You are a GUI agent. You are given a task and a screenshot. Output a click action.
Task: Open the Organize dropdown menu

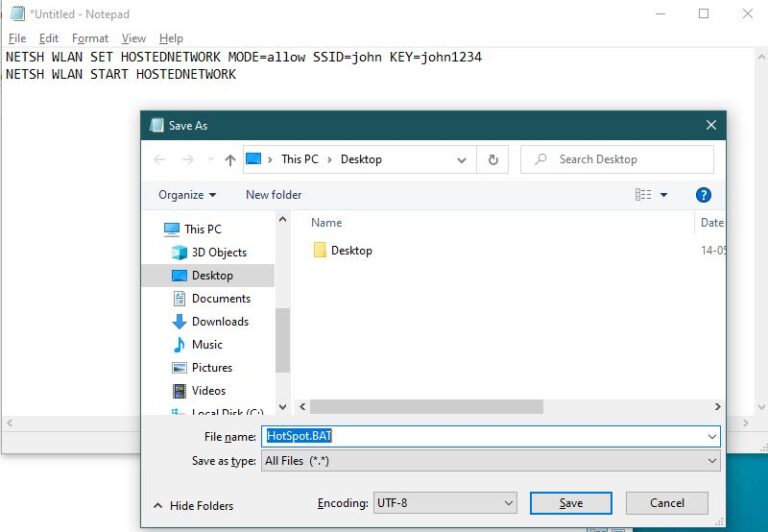pos(187,194)
